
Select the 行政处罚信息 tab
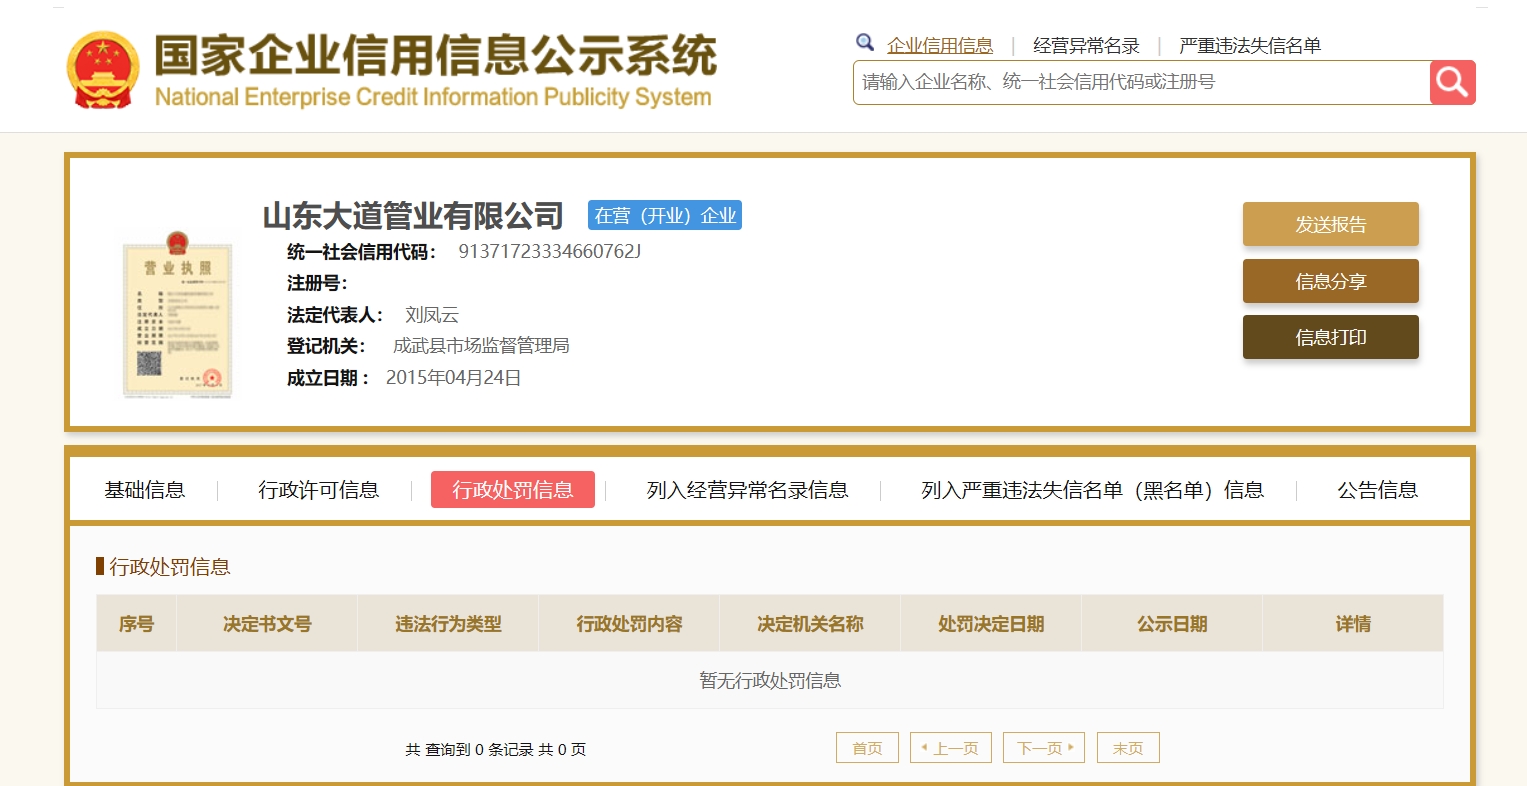tap(513, 490)
